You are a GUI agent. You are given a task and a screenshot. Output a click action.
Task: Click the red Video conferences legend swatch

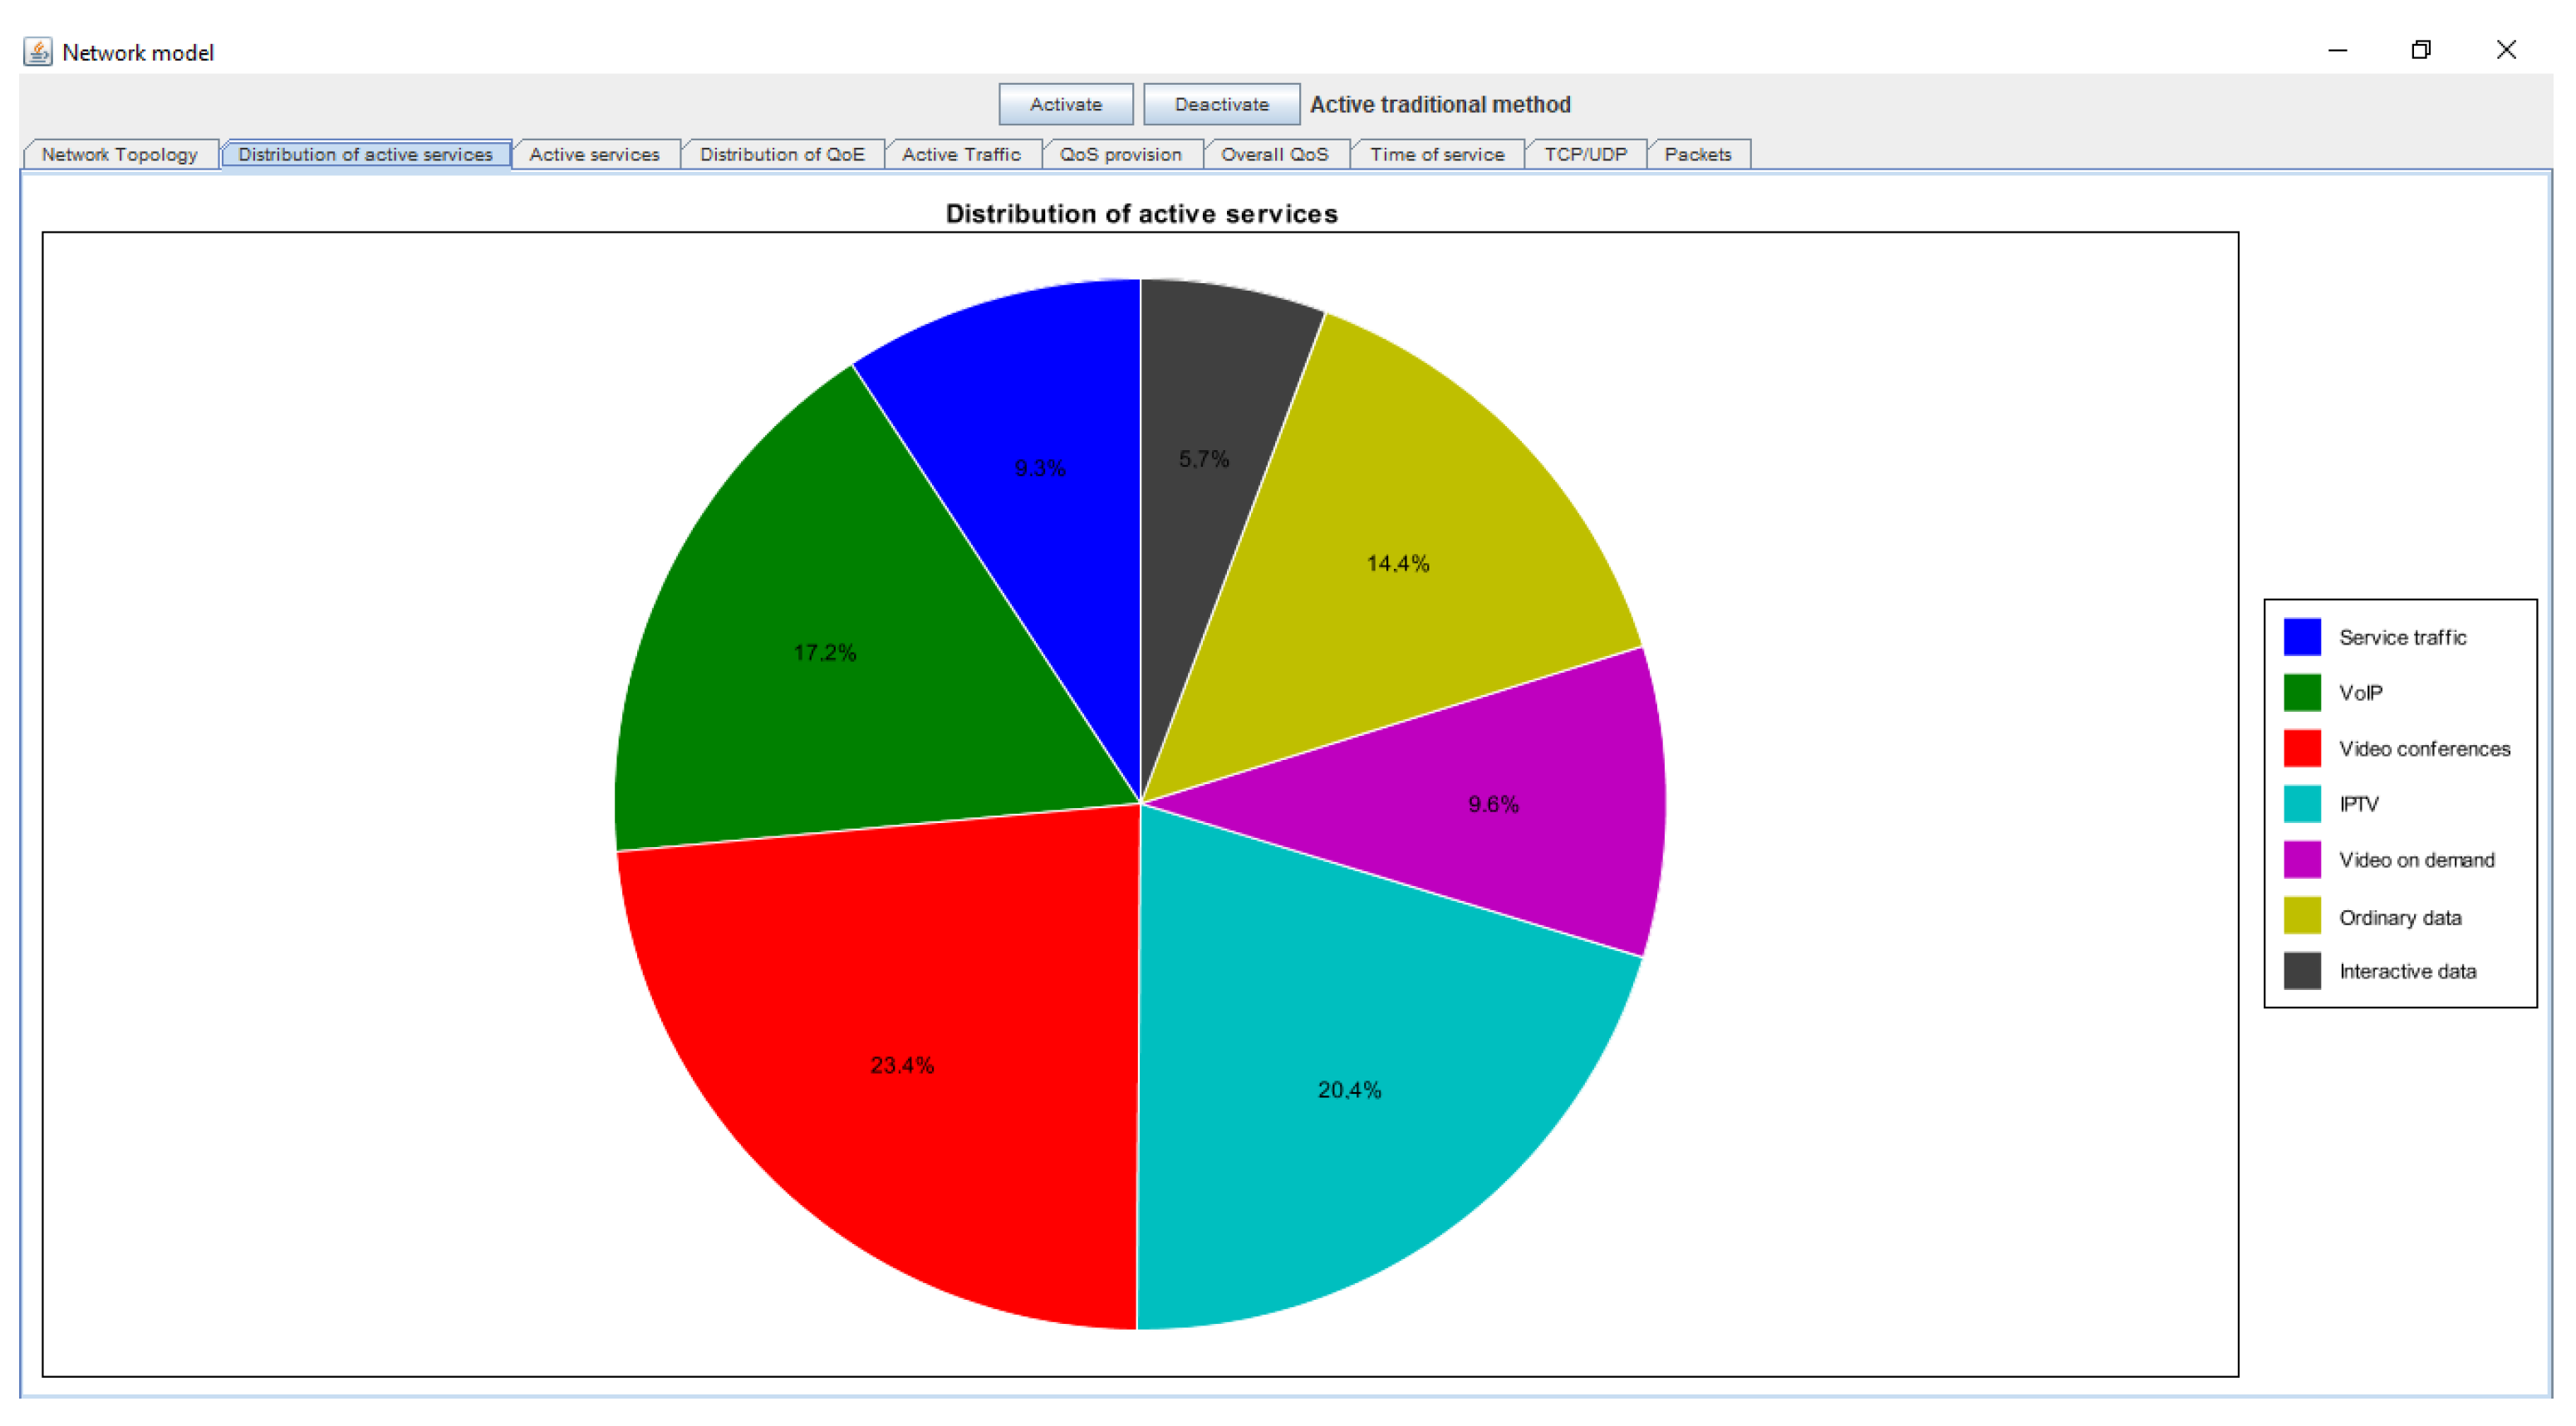click(x=2301, y=748)
